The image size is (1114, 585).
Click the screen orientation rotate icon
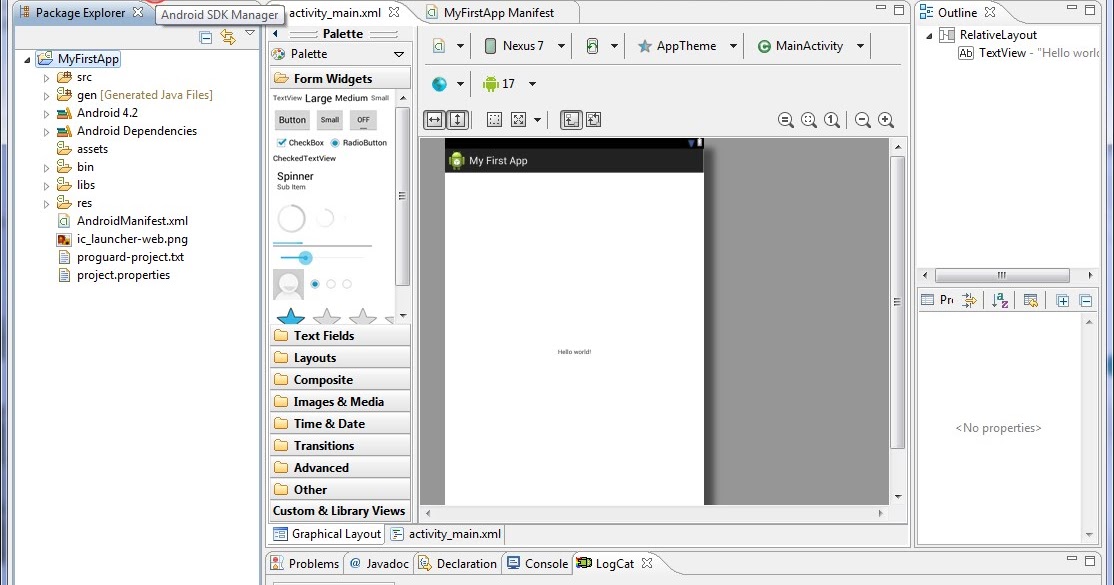pos(592,46)
